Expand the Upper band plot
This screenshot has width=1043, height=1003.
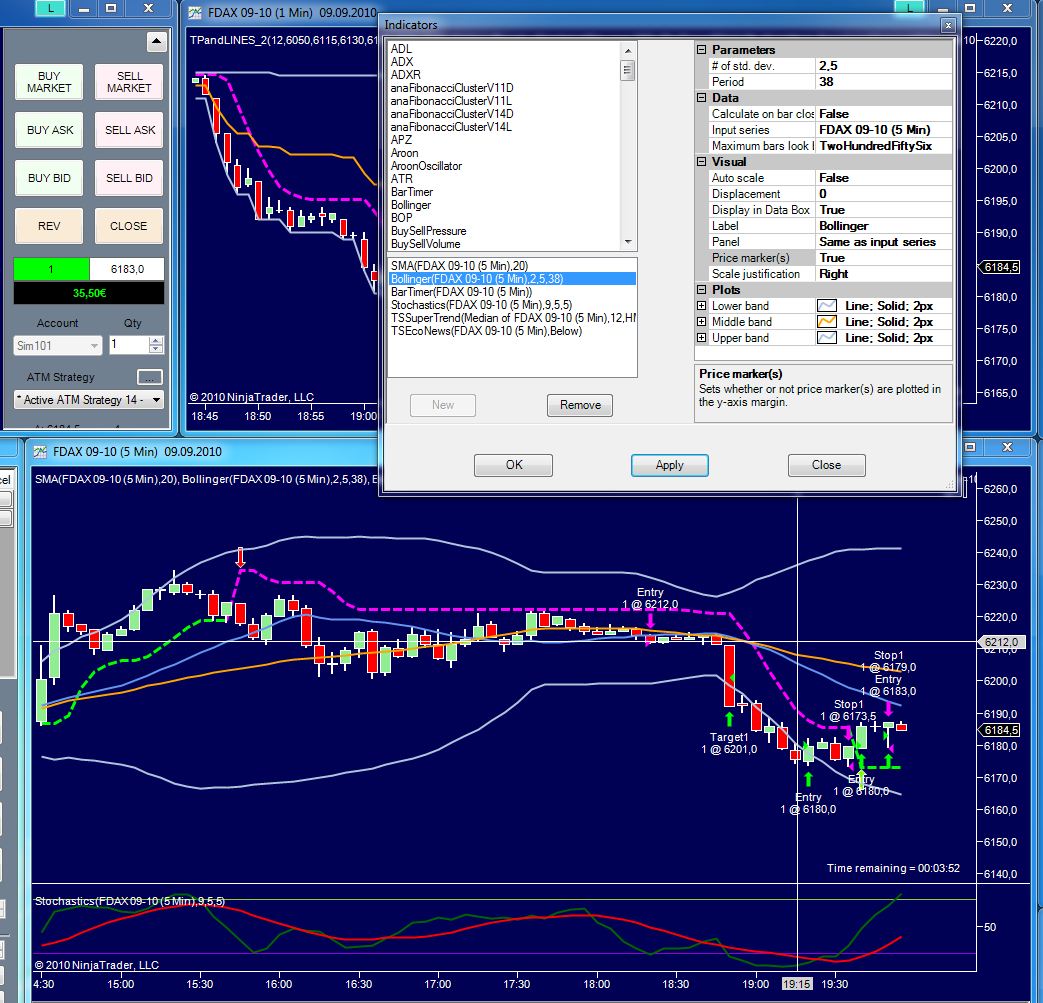[x=701, y=338]
